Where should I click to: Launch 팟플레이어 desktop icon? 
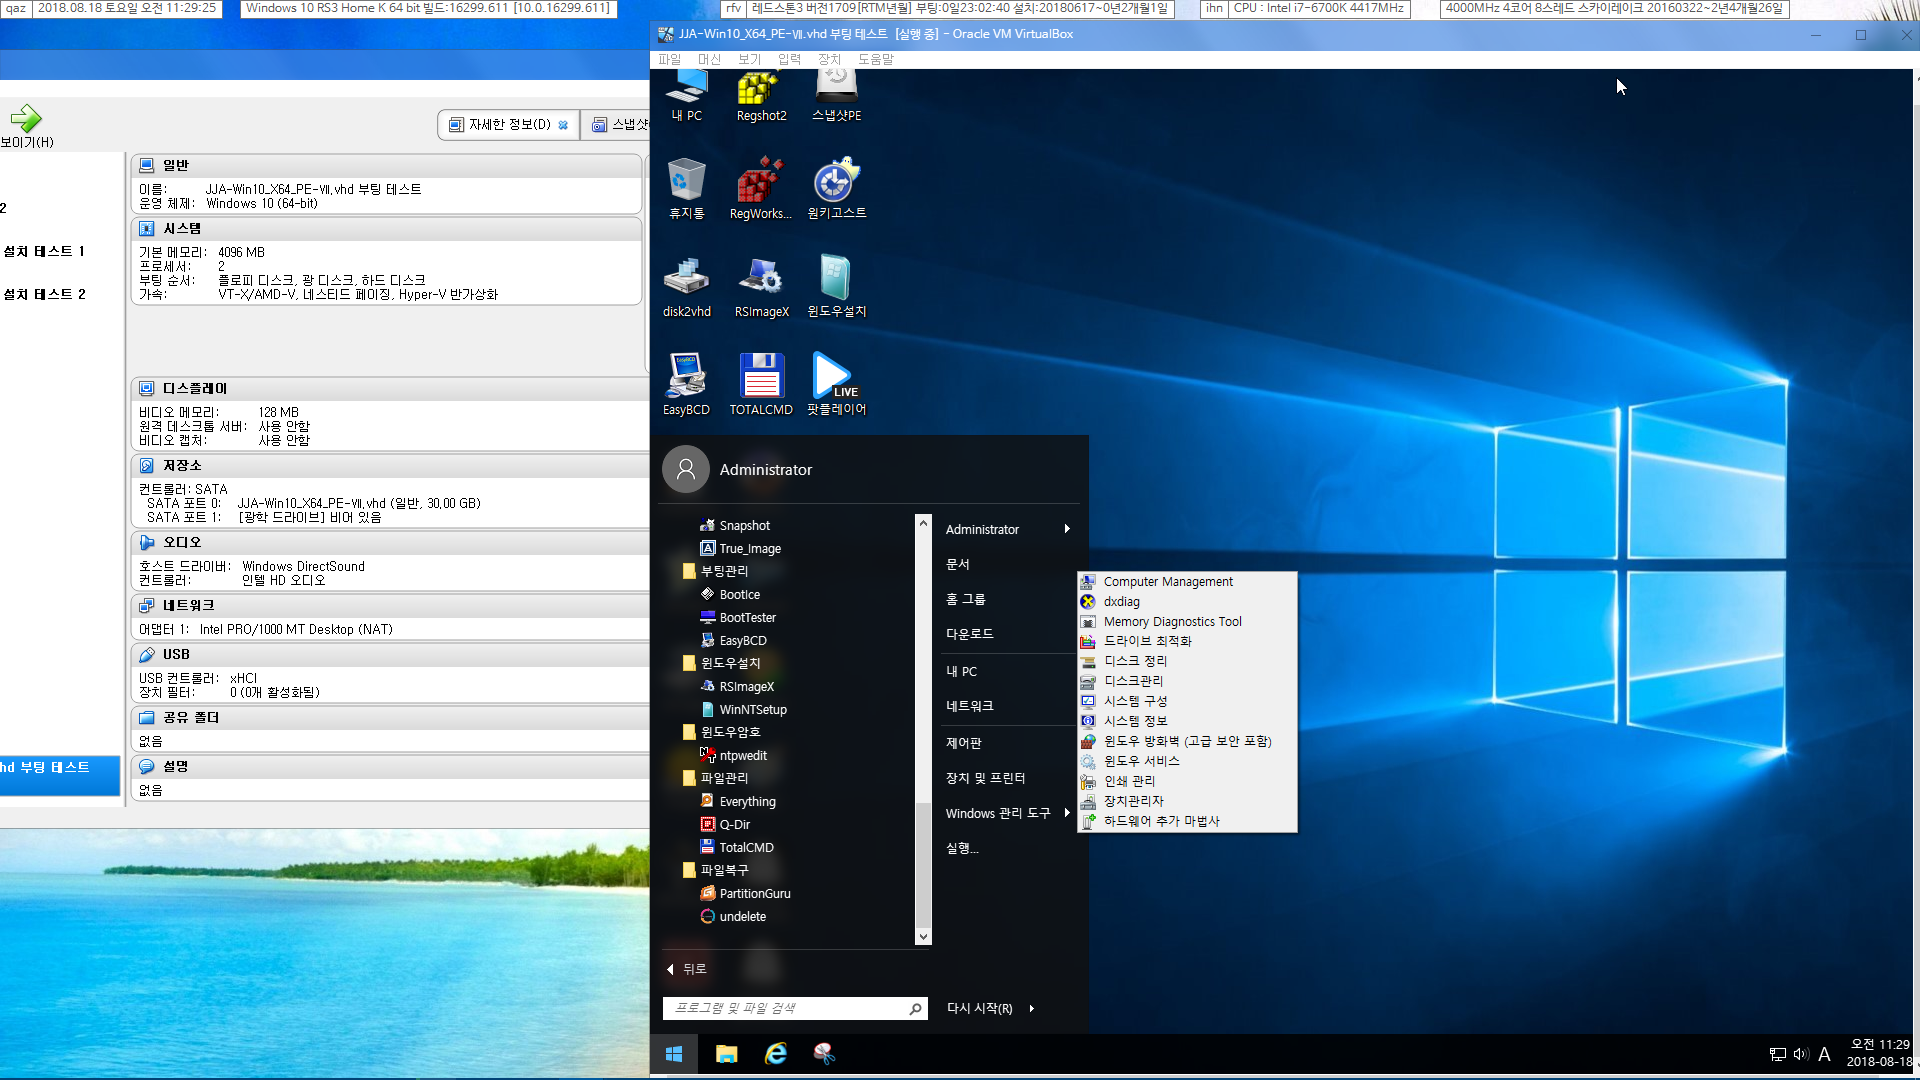pos(836,385)
